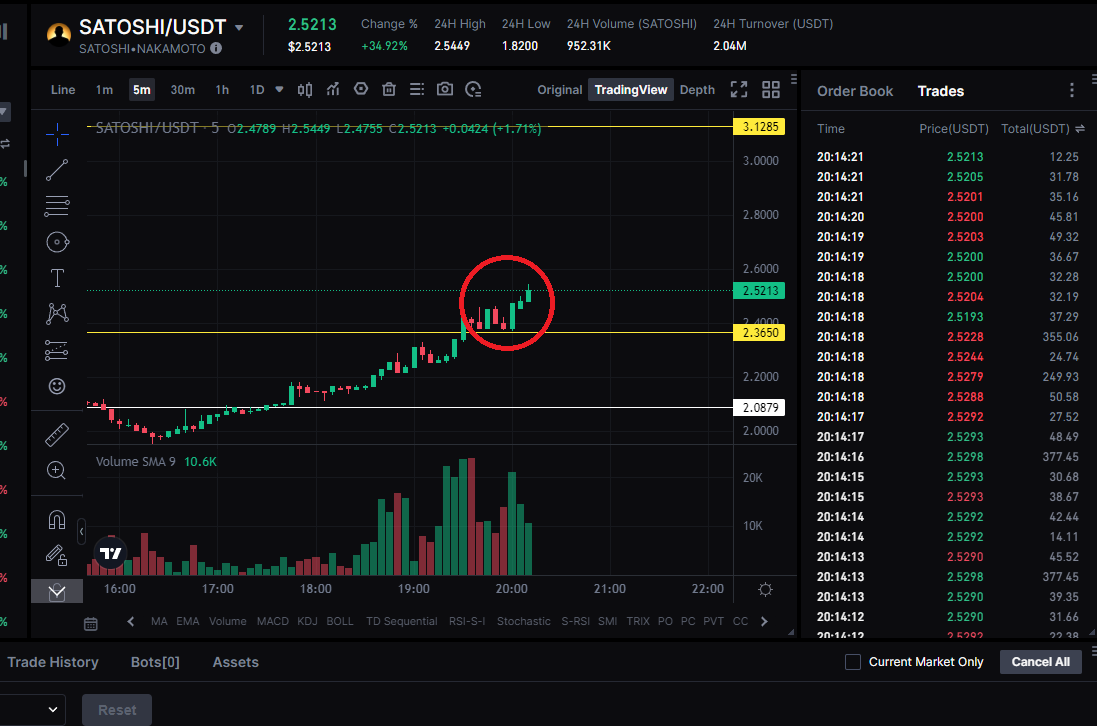Open the Assets tab
Image resolution: width=1097 pixels, height=726 pixels.
point(236,662)
